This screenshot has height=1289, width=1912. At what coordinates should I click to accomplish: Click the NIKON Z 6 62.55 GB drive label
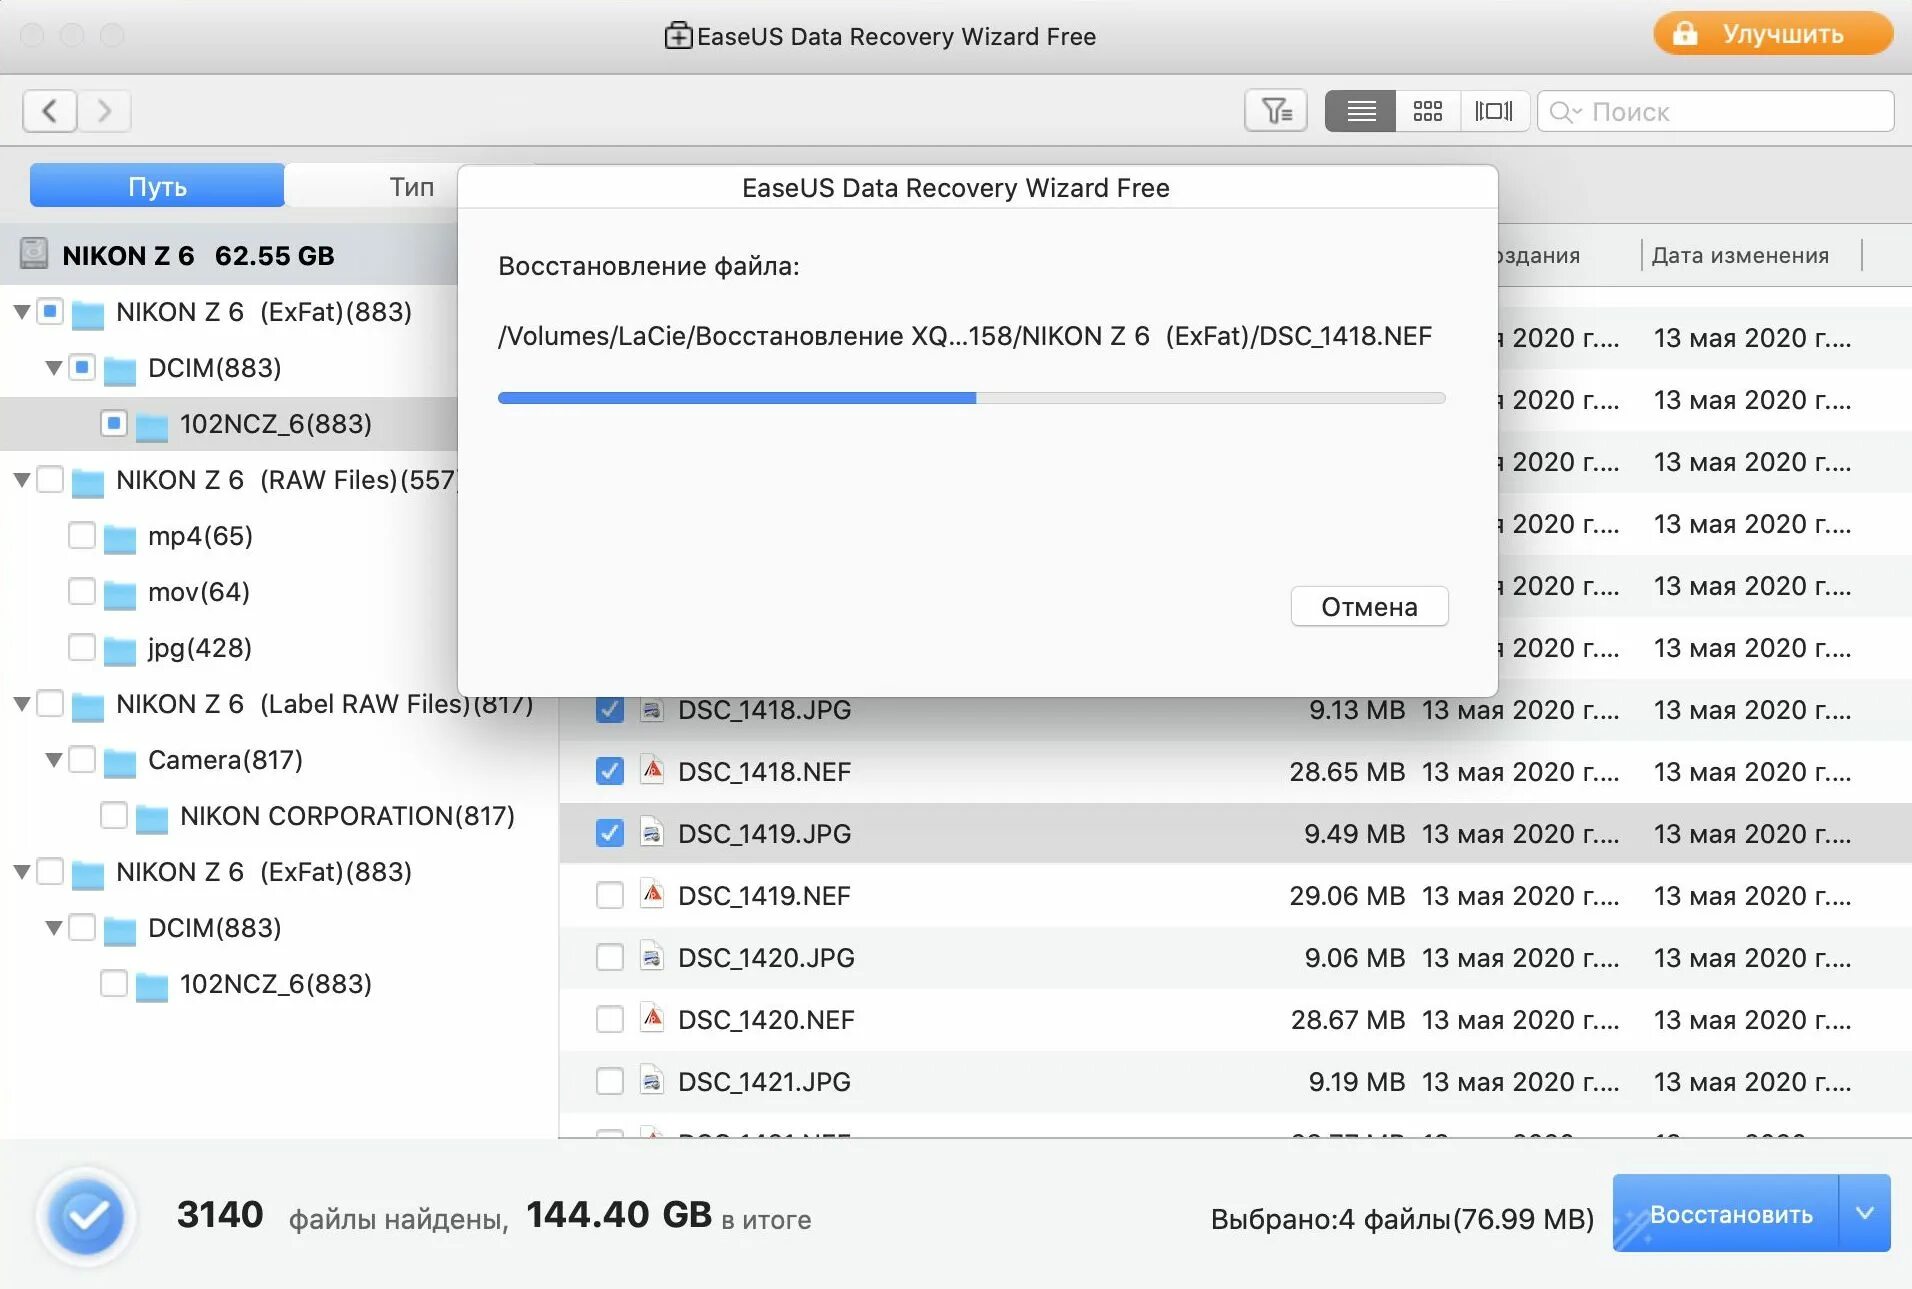point(198,255)
